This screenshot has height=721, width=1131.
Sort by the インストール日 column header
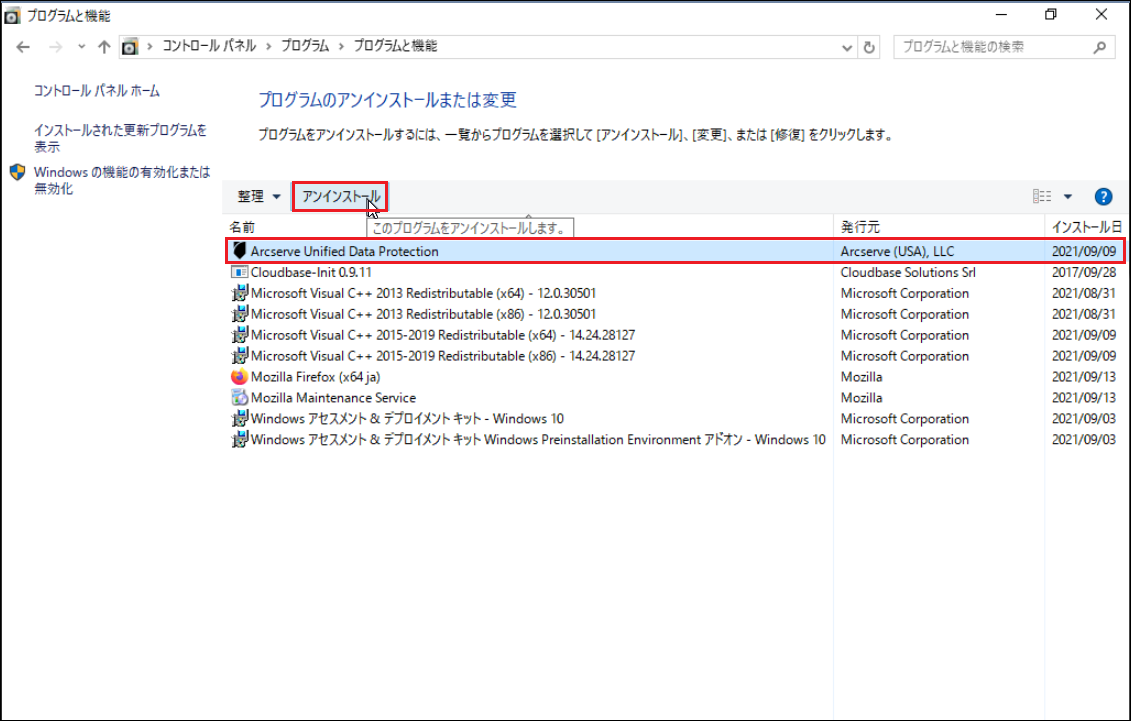coord(1086,227)
